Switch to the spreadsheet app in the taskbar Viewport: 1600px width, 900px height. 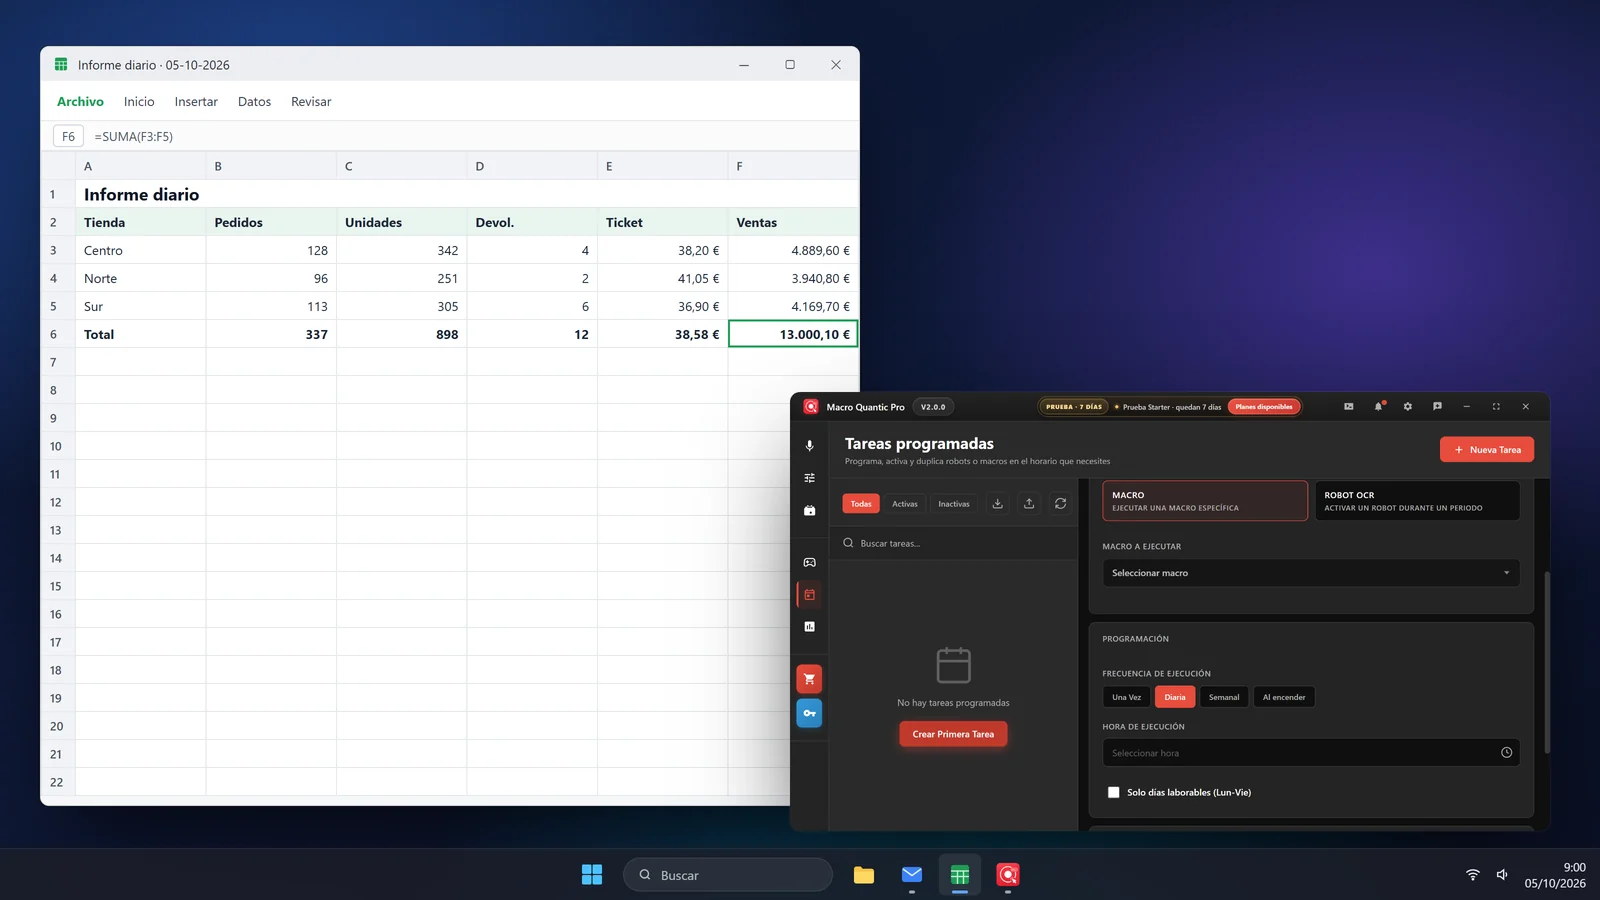(960, 875)
